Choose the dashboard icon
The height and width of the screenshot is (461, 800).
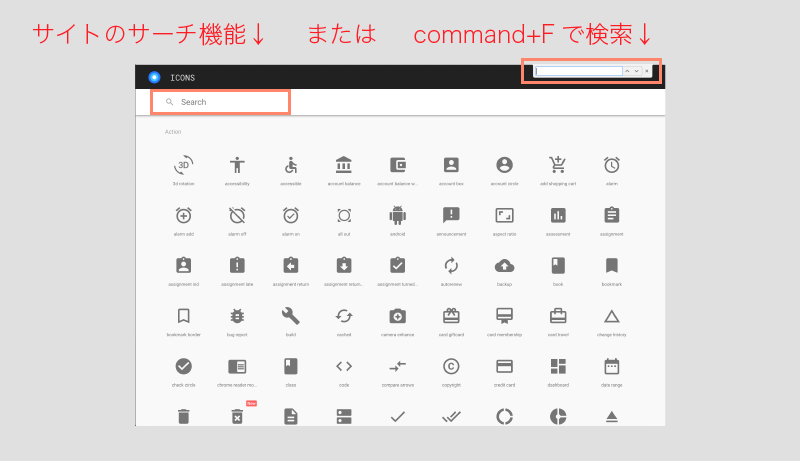coord(558,365)
